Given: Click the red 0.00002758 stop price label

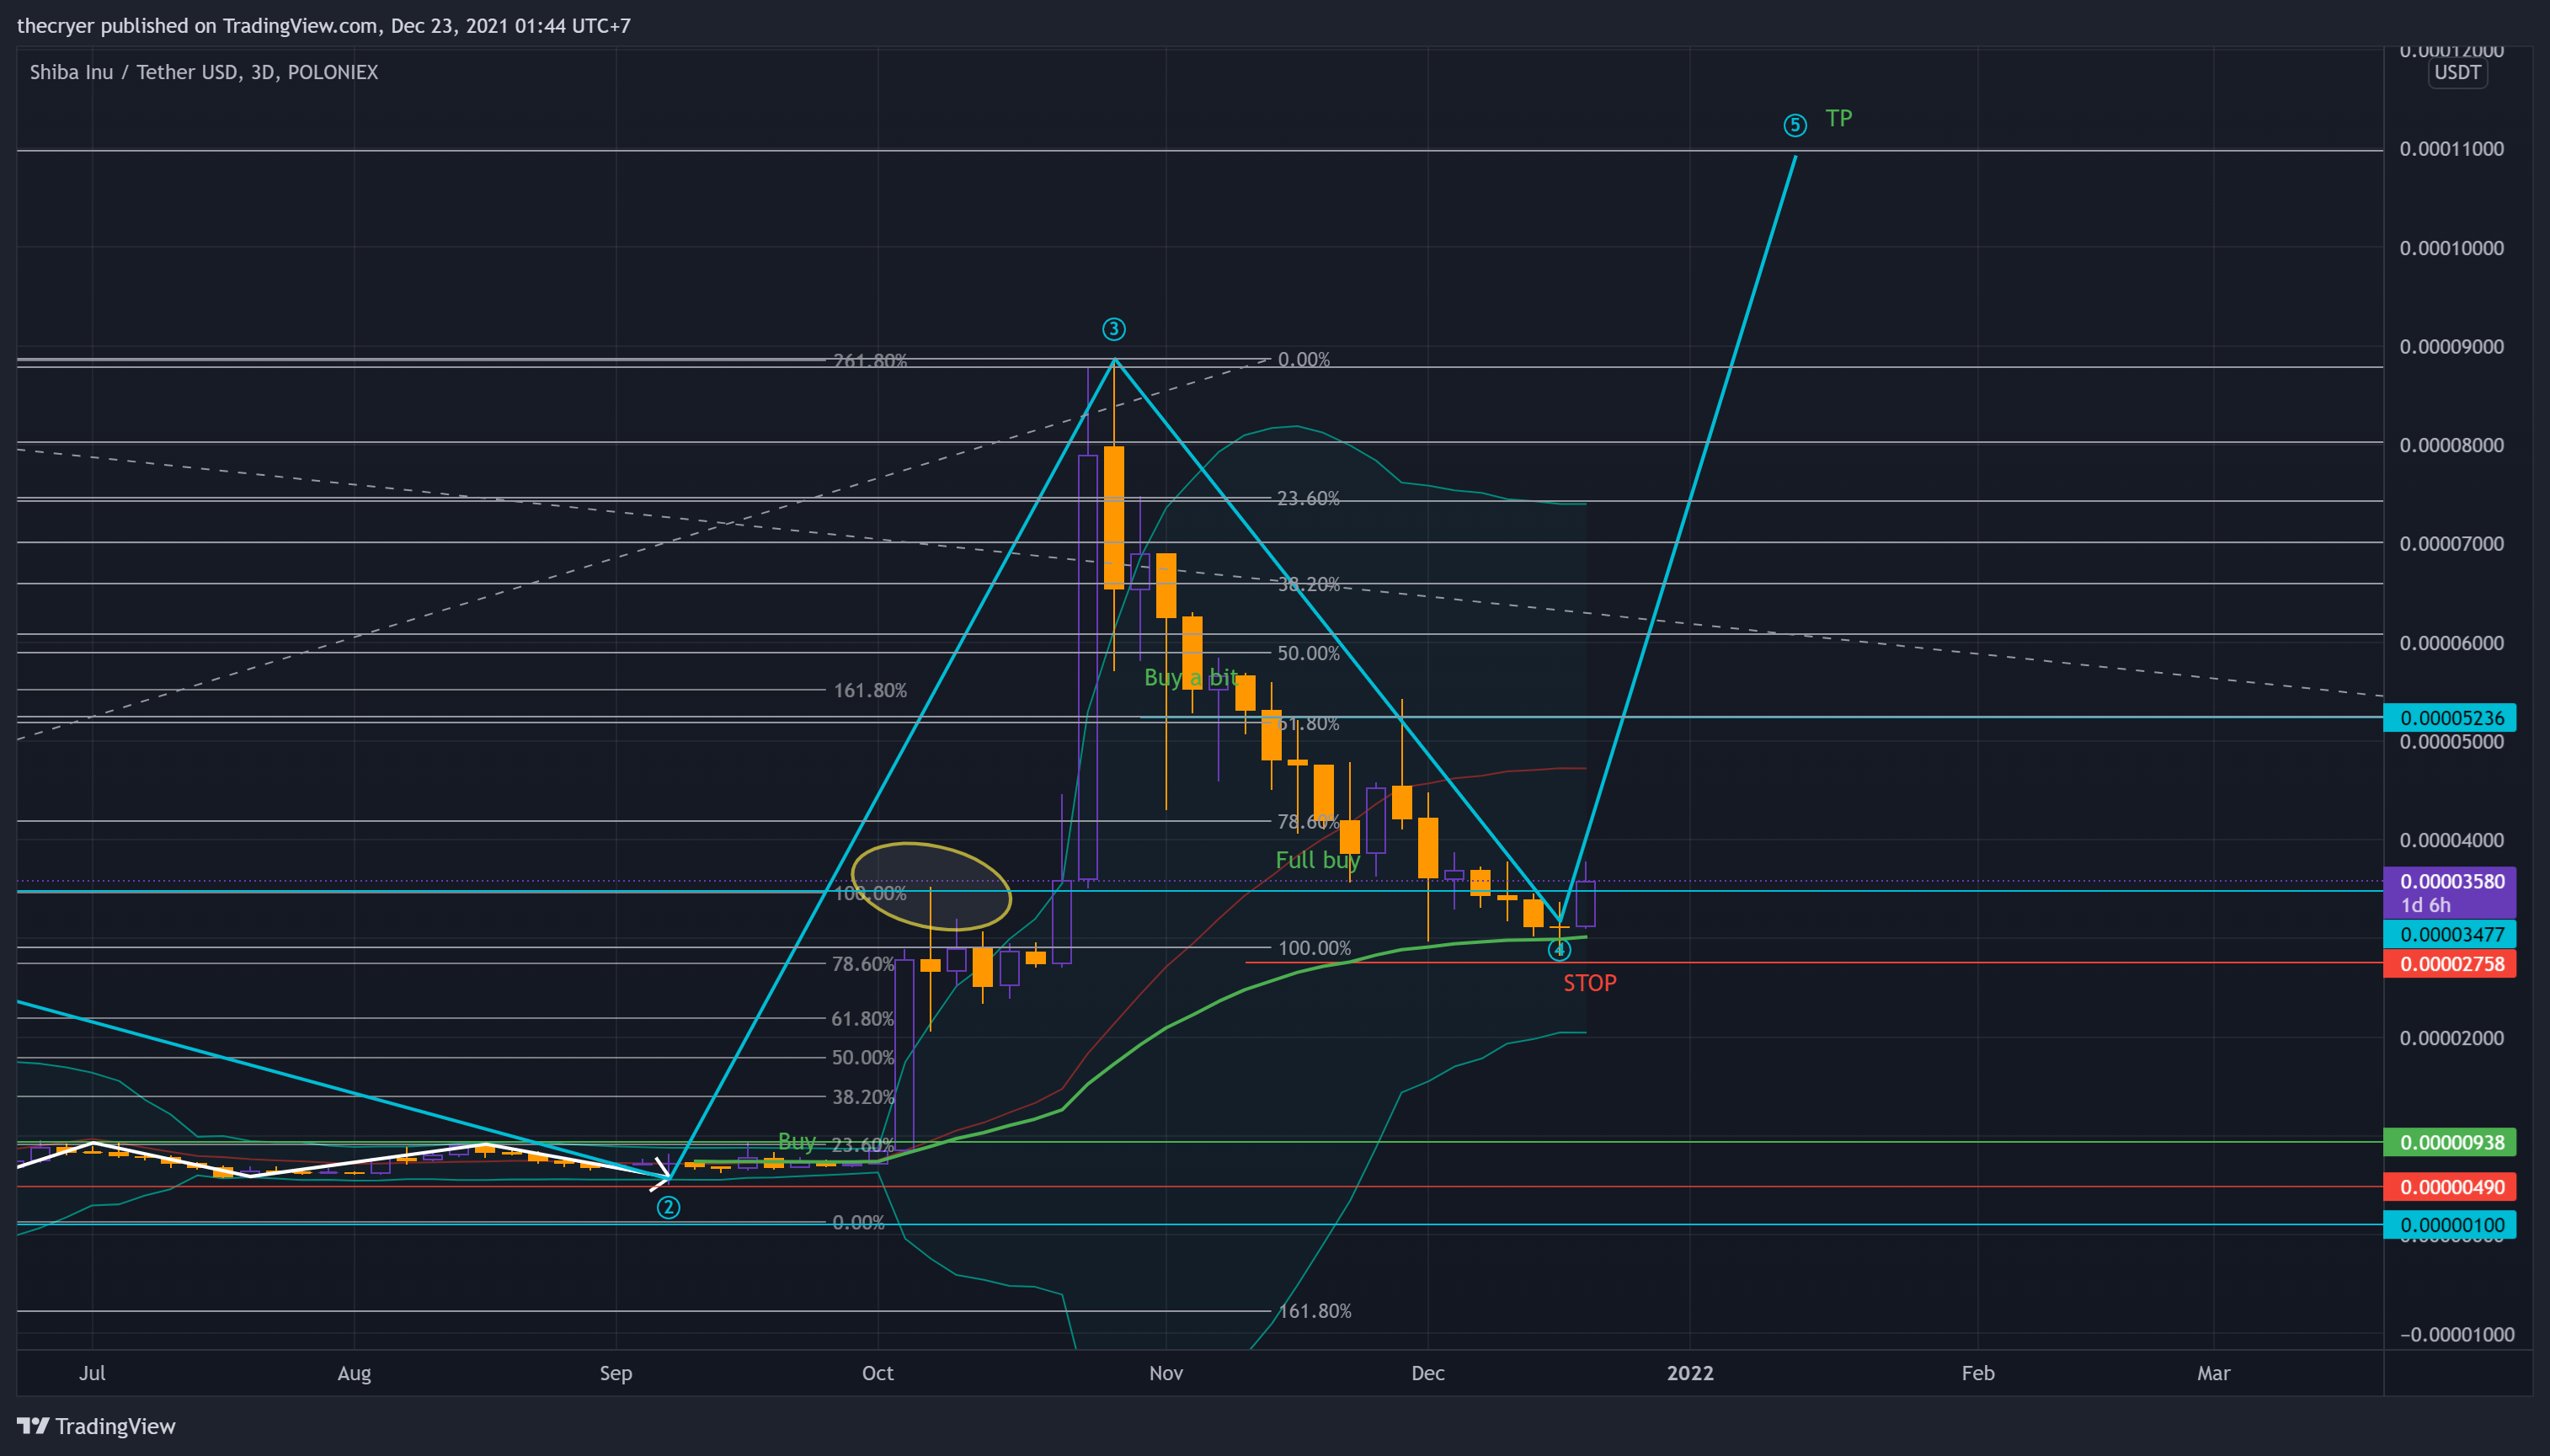Looking at the screenshot, I should point(2450,964).
